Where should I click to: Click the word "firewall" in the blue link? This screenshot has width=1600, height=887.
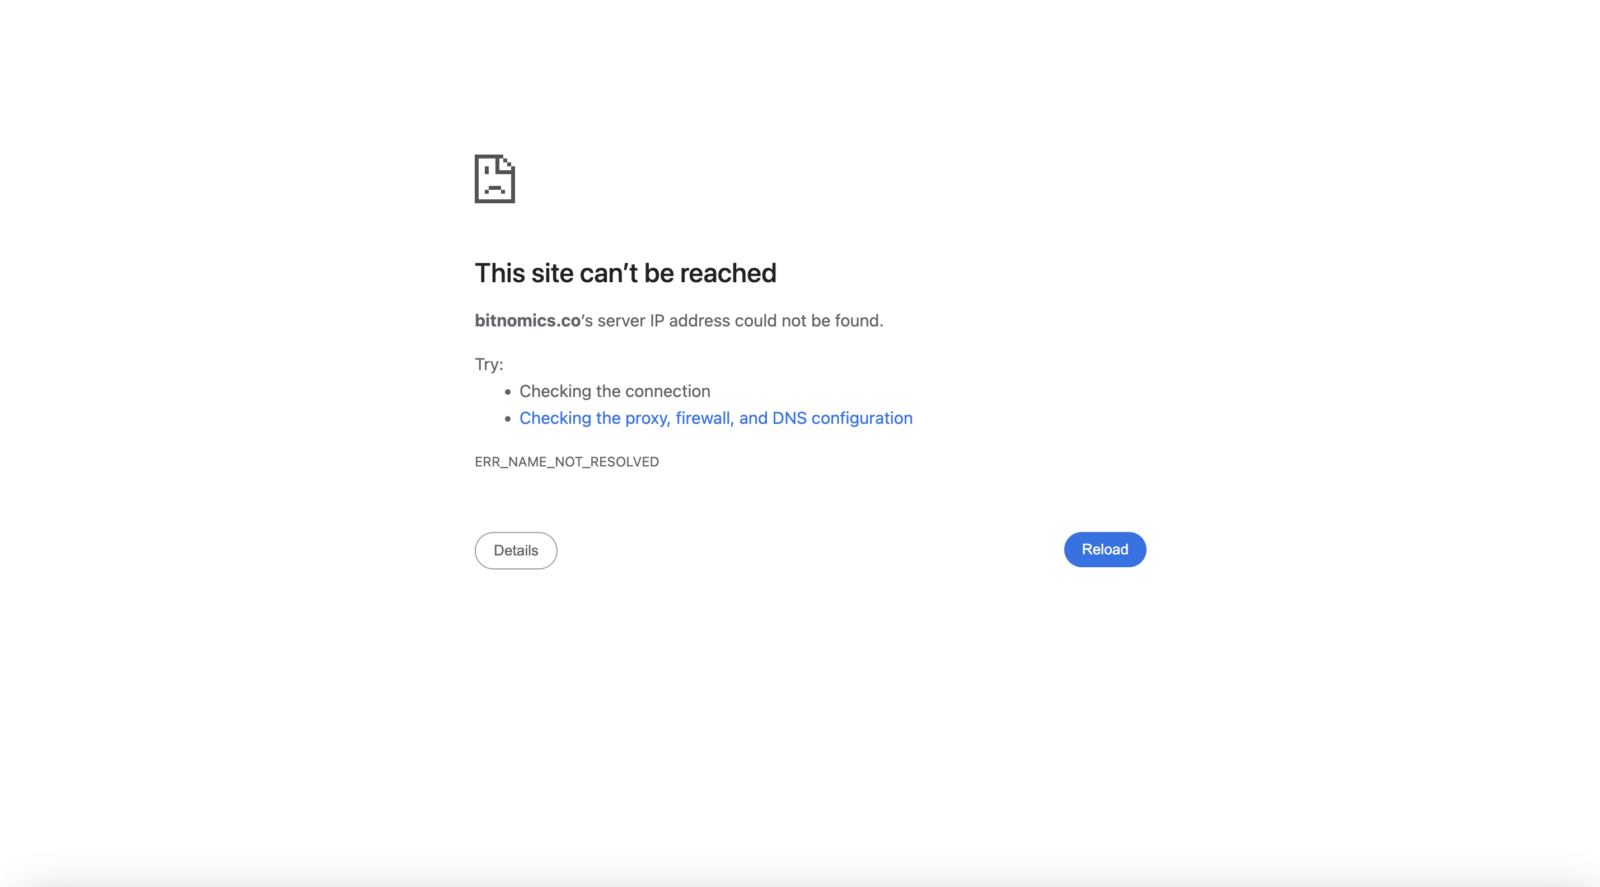pyautogui.click(x=703, y=418)
